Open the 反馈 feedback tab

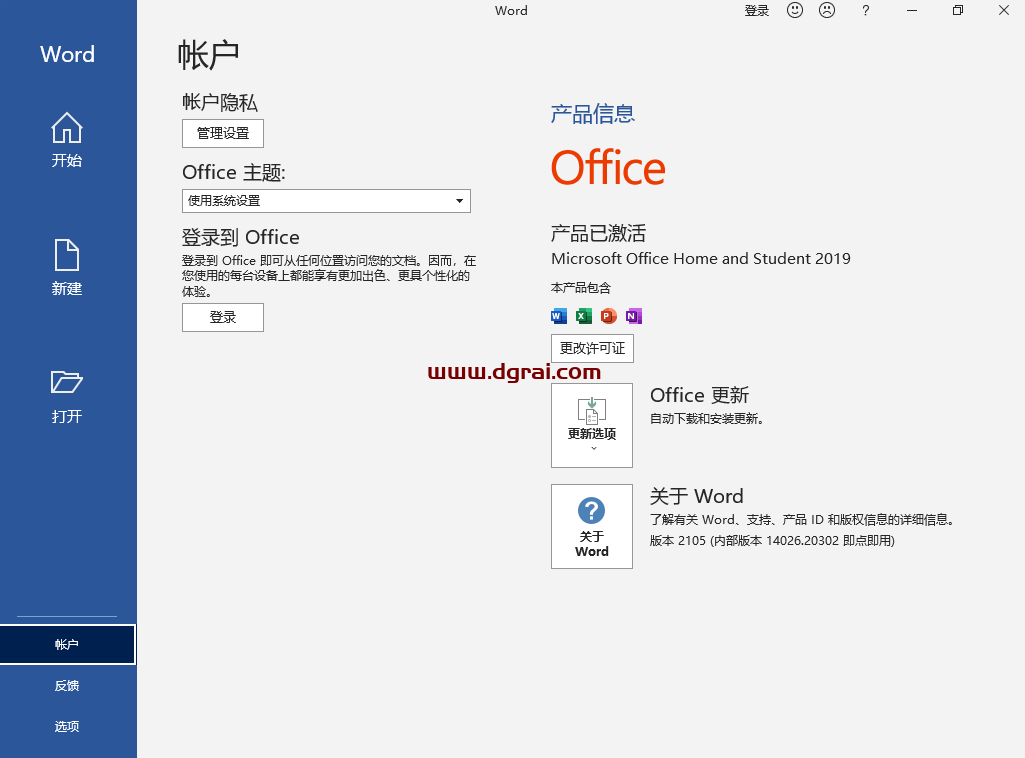point(67,685)
